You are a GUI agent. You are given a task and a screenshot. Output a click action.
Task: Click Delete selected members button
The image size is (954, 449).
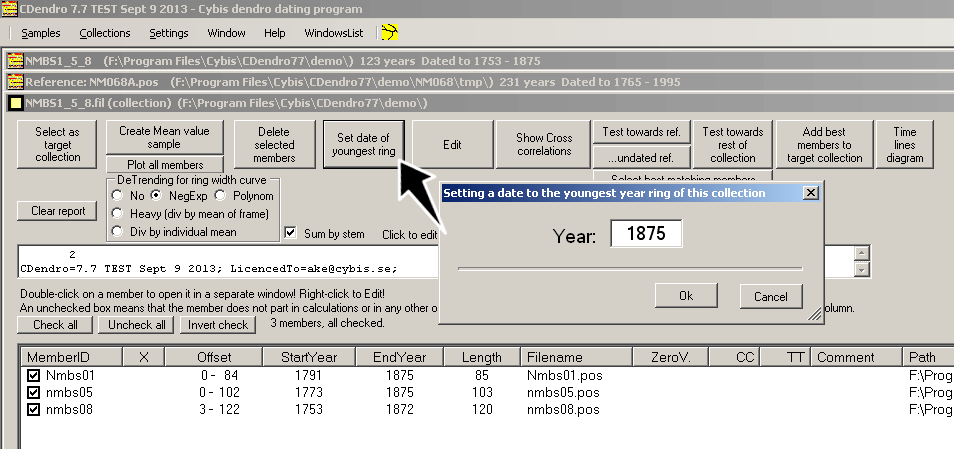coord(274,145)
